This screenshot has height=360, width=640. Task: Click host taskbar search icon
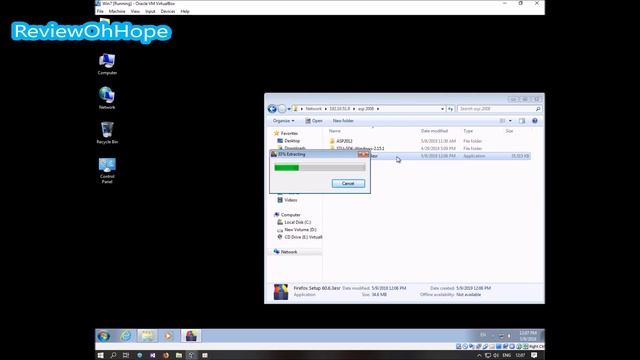[x=113, y=356]
